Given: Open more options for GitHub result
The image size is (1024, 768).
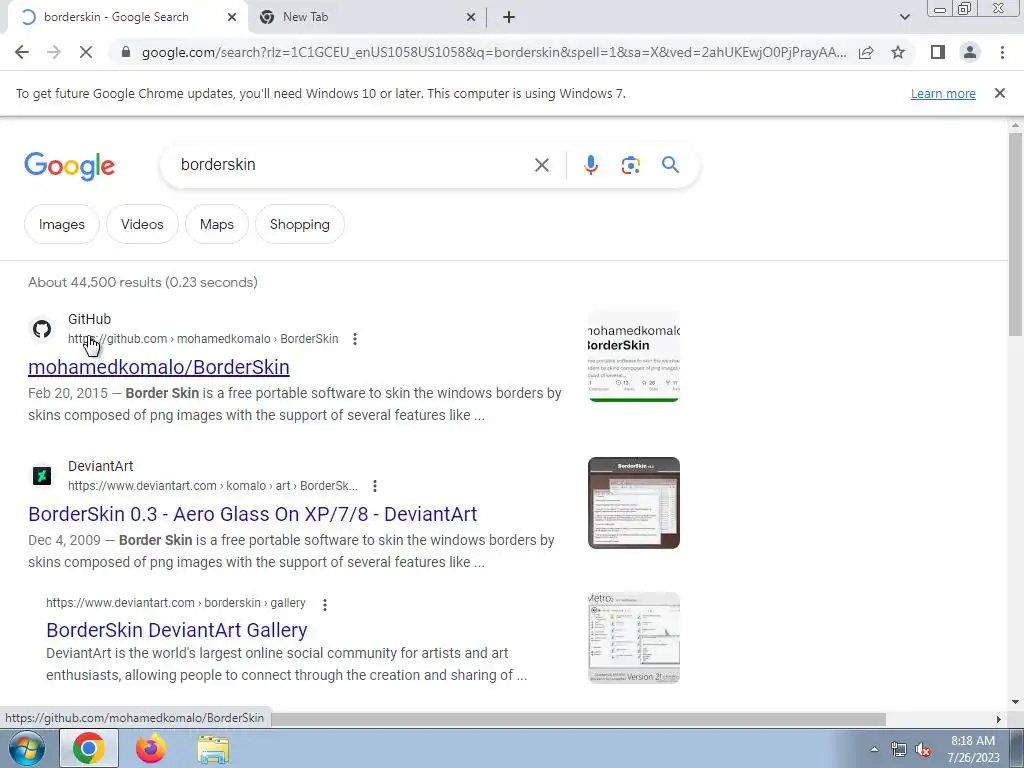Looking at the screenshot, I should pos(355,339).
